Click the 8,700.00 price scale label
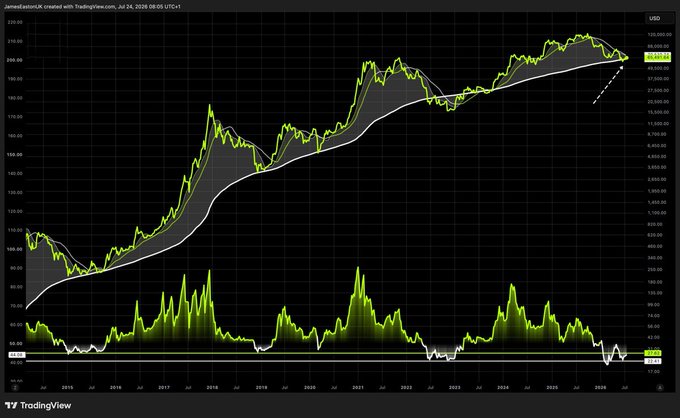The width and height of the screenshot is (680, 418). pos(657,134)
